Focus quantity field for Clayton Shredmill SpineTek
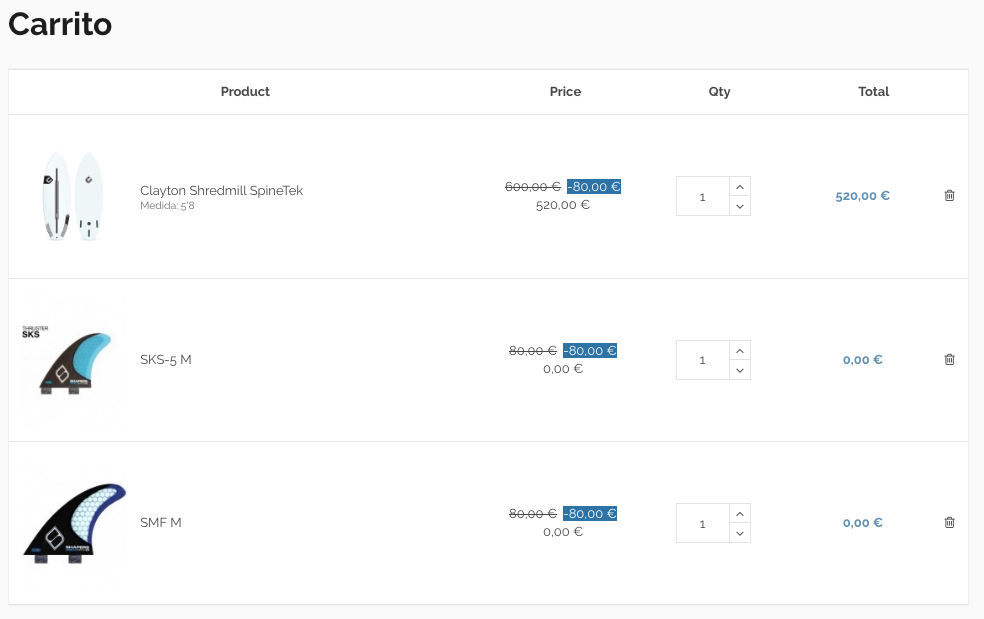The width and height of the screenshot is (984, 619). tap(703, 196)
